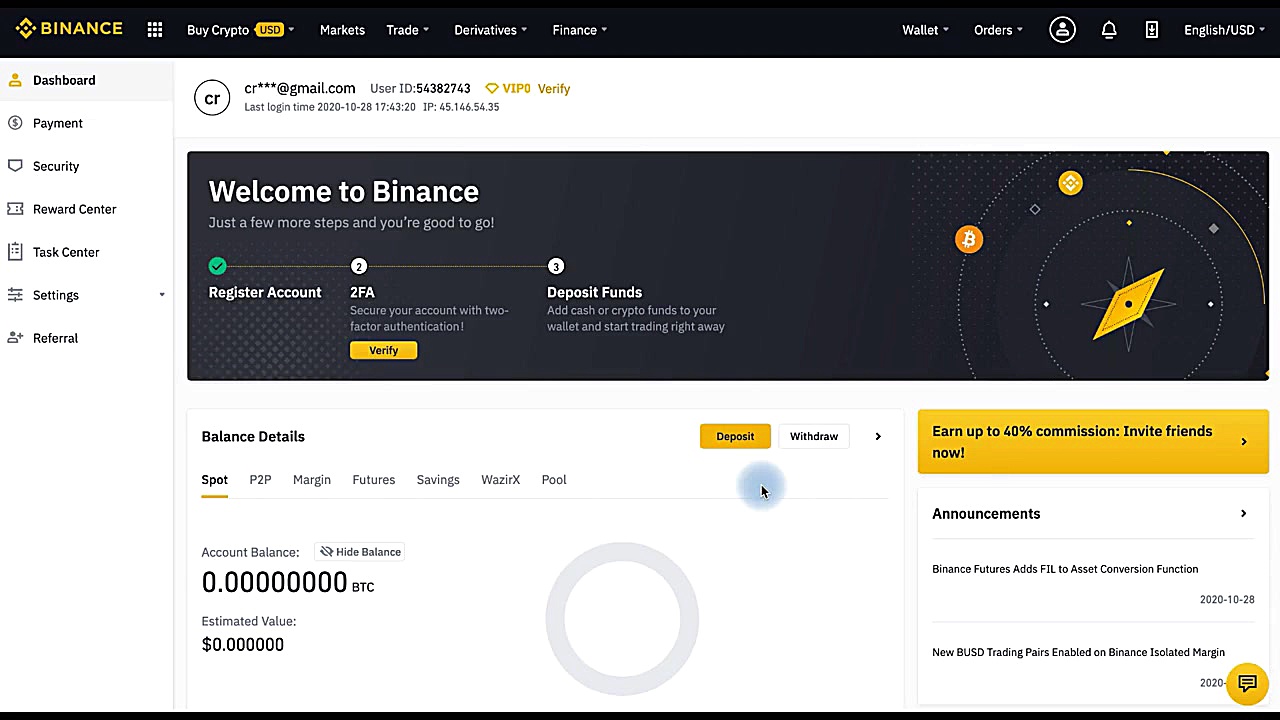Expand the Buy Crypto dropdown

(240, 30)
